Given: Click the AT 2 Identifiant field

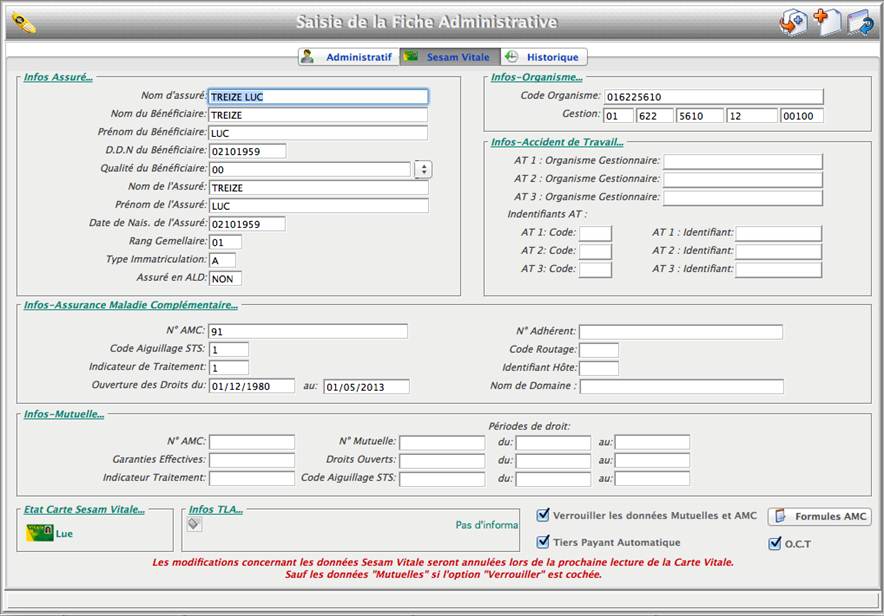Looking at the screenshot, I should (779, 251).
